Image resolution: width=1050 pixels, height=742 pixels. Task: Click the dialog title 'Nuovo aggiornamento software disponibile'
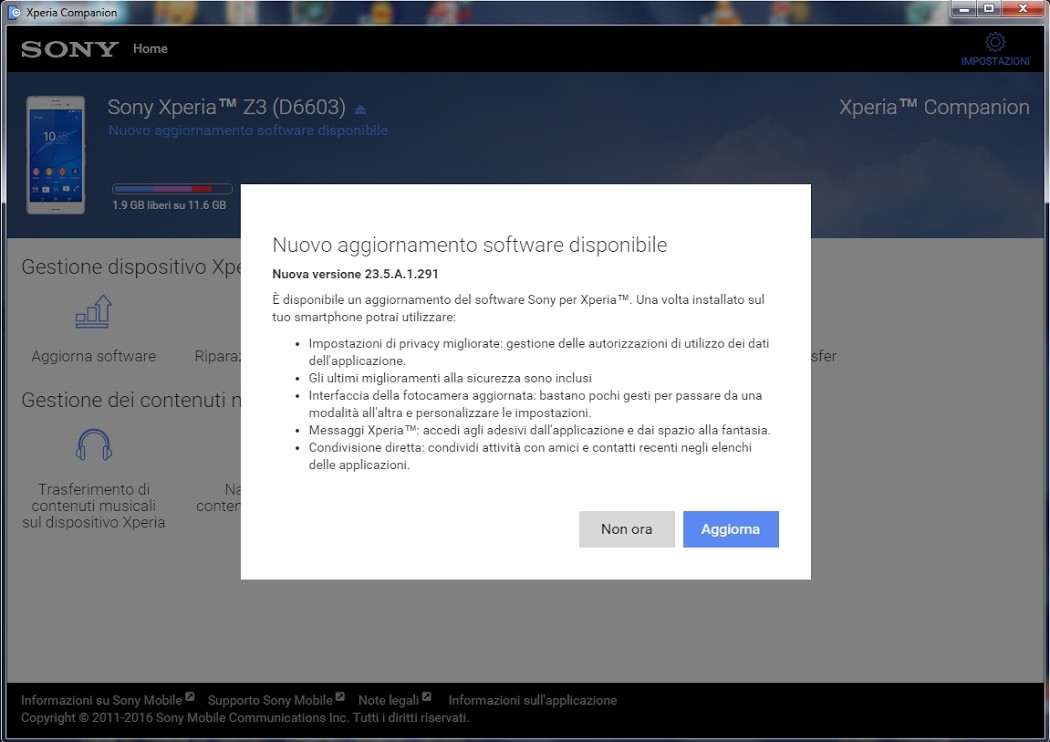(x=469, y=245)
